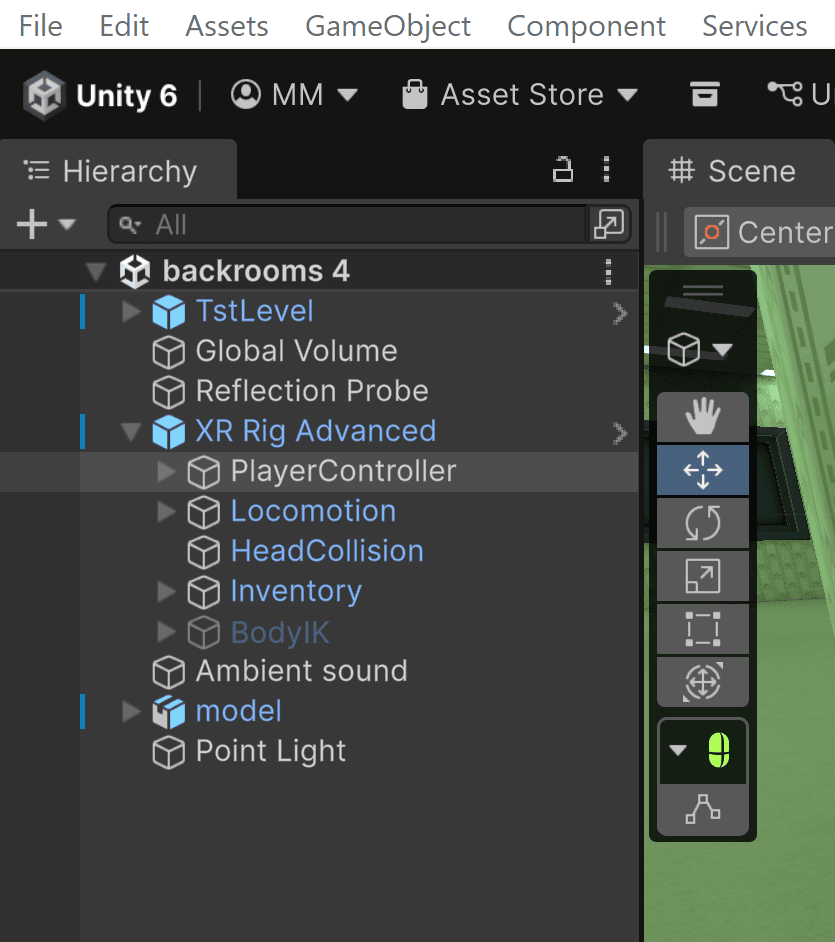This screenshot has height=942, width=835.
Task: Expand the TstLevel prefab
Action: pyautogui.click(x=131, y=311)
